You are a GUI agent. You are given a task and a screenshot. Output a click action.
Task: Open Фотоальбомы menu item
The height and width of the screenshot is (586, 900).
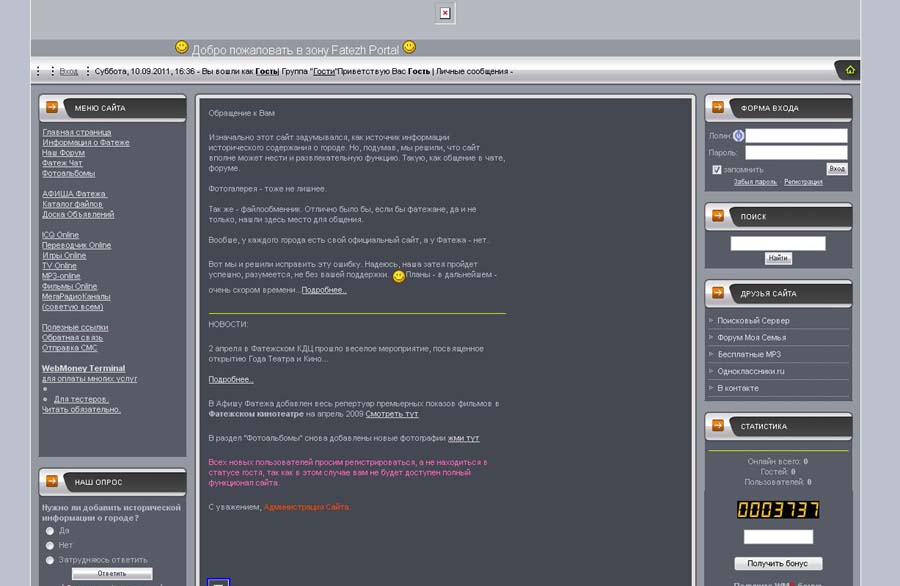pyautogui.click(x=68, y=173)
